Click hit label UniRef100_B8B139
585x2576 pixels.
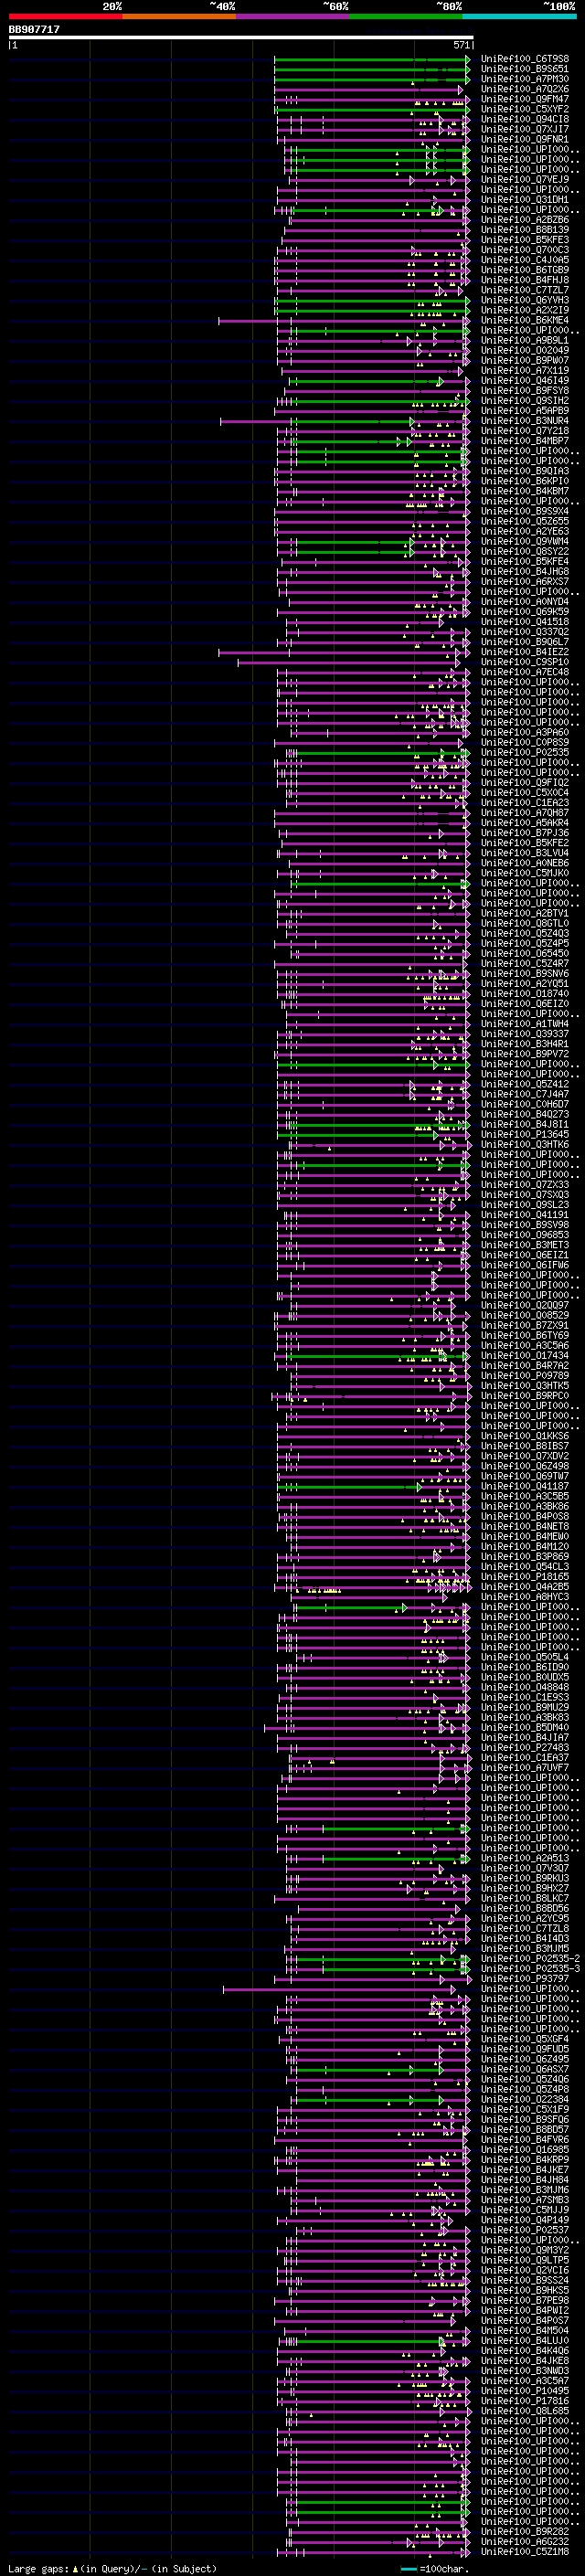click(x=525, y=230)
